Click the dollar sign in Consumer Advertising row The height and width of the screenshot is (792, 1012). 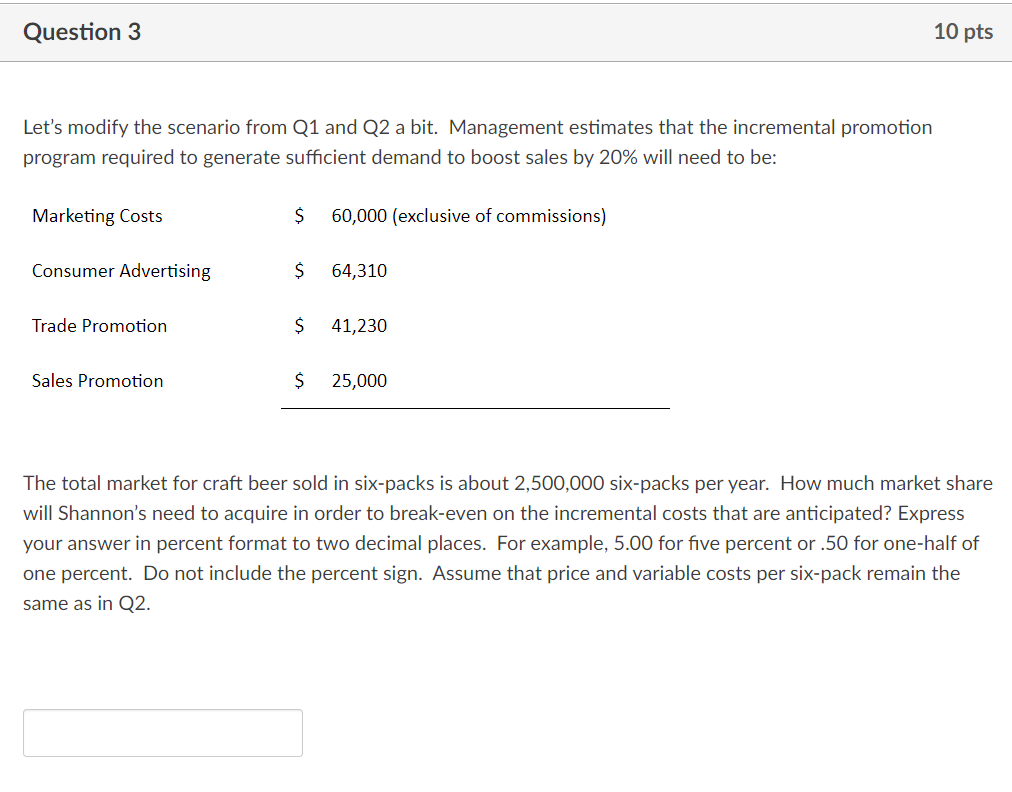(298, 271)
